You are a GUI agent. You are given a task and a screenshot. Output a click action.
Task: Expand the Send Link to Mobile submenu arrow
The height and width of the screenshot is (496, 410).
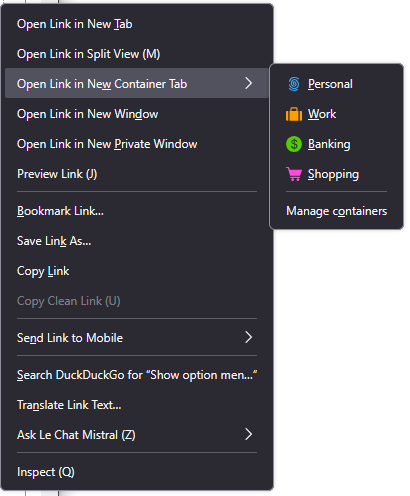[249, 337]
